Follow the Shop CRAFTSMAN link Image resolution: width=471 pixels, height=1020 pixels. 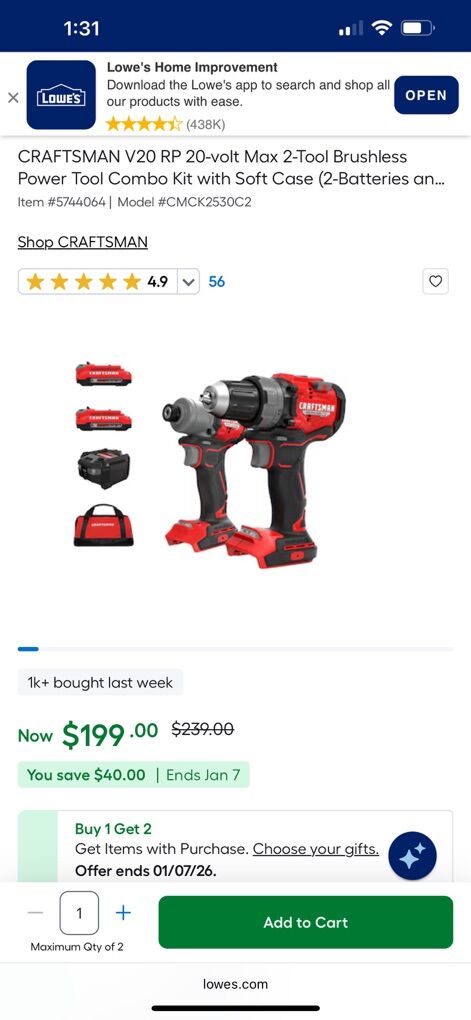pos(83,242)
